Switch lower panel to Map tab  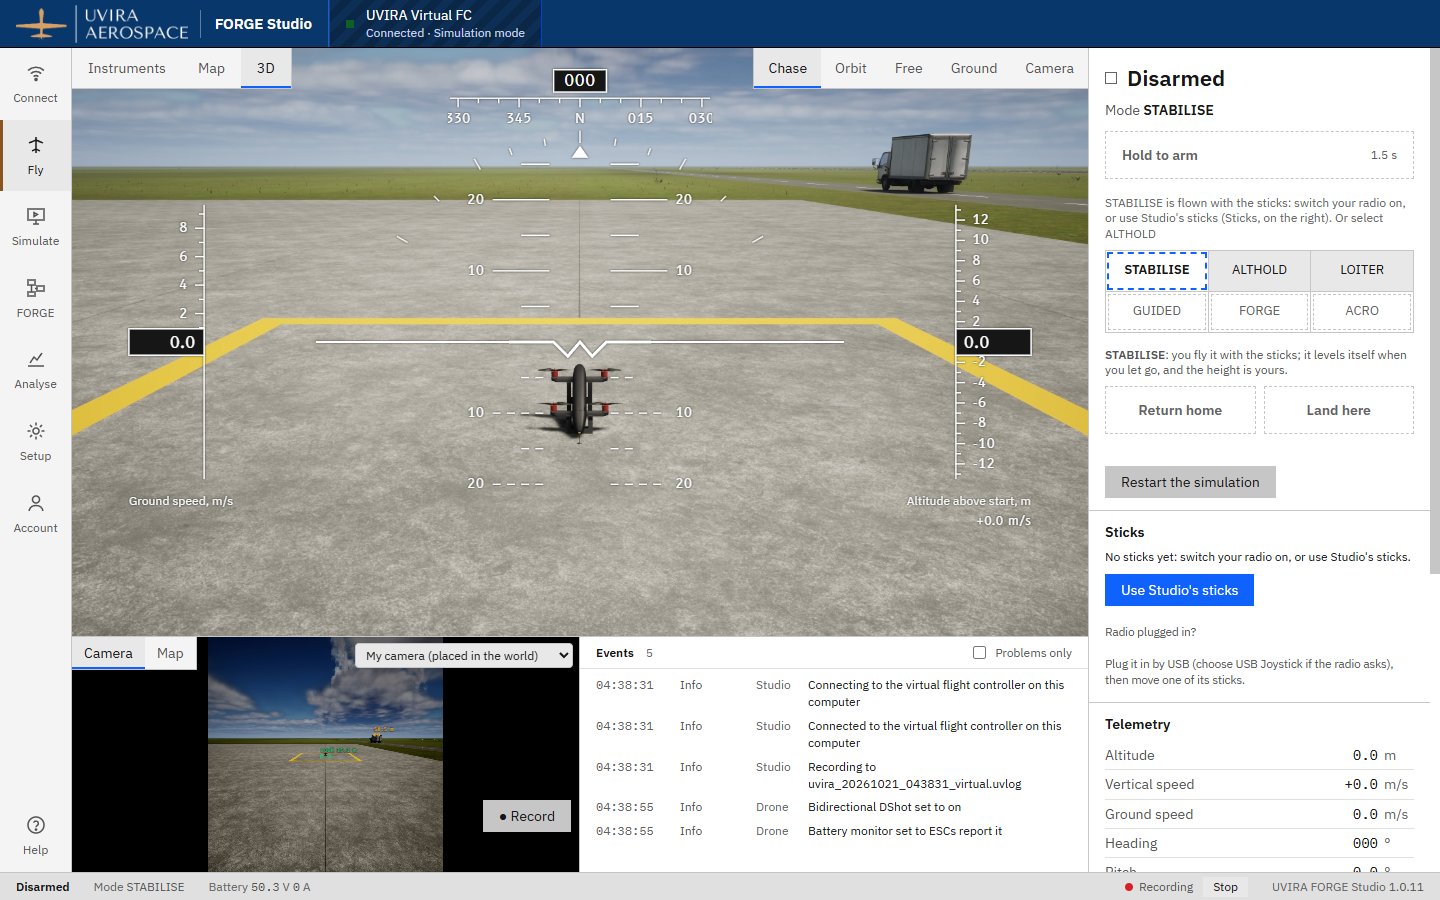click(x=170, y=653)
